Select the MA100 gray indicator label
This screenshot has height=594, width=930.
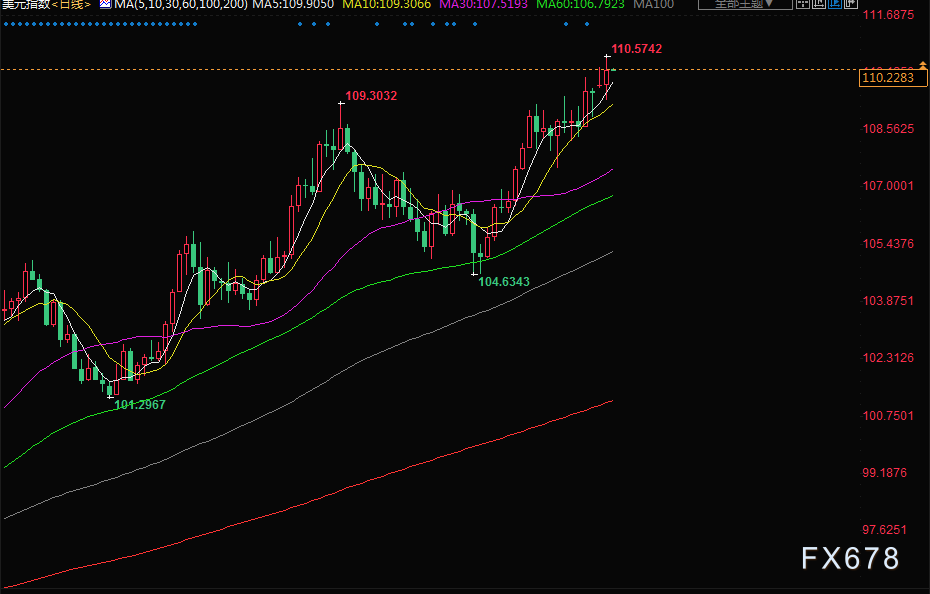tap(653, 5)
